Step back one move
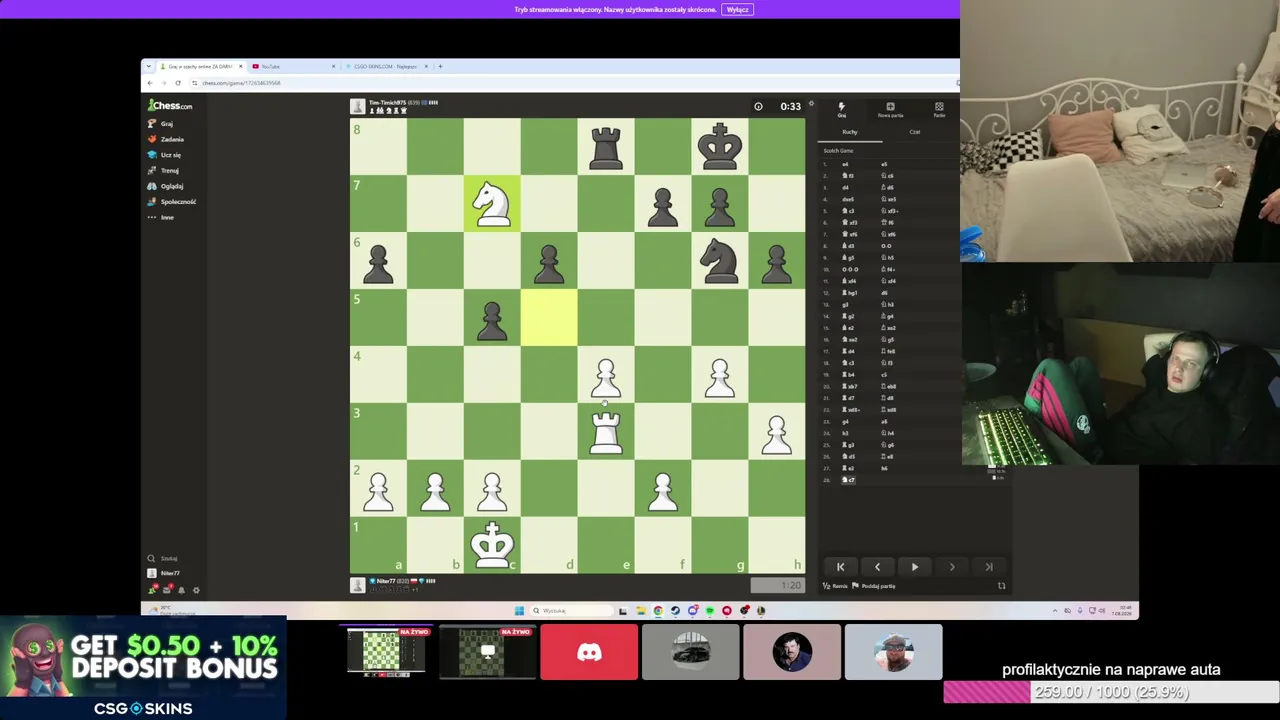1280x720 pixels. tap(877, 567)
